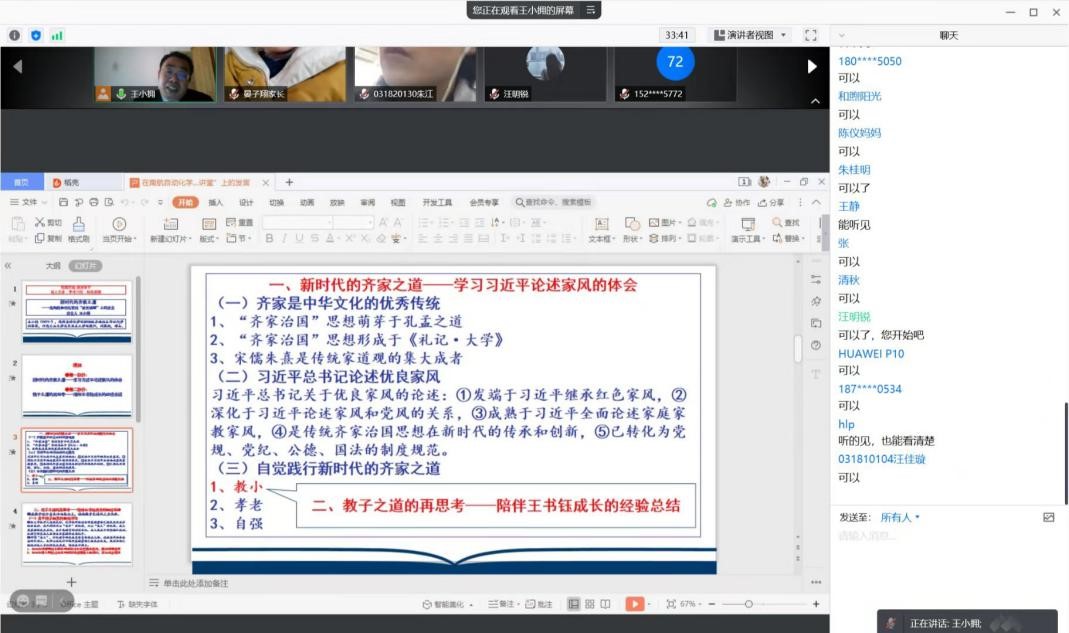Screen dimensions: 1069x633
Task: Click the 开始 ribbon button
Action: 186,202
